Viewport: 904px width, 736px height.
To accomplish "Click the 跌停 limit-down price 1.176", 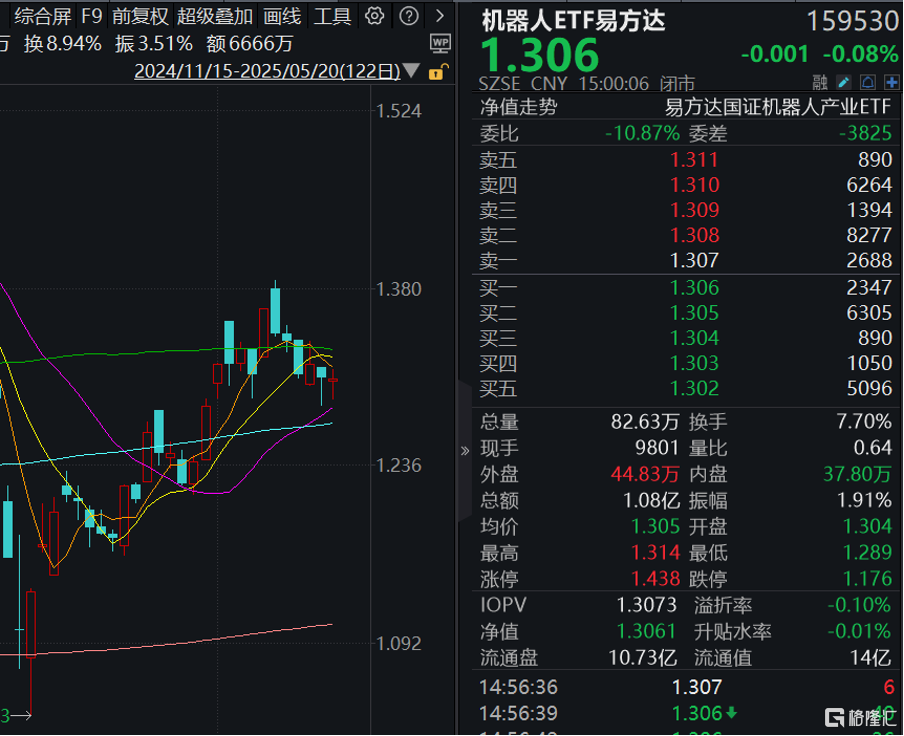I will coord(867,579).
